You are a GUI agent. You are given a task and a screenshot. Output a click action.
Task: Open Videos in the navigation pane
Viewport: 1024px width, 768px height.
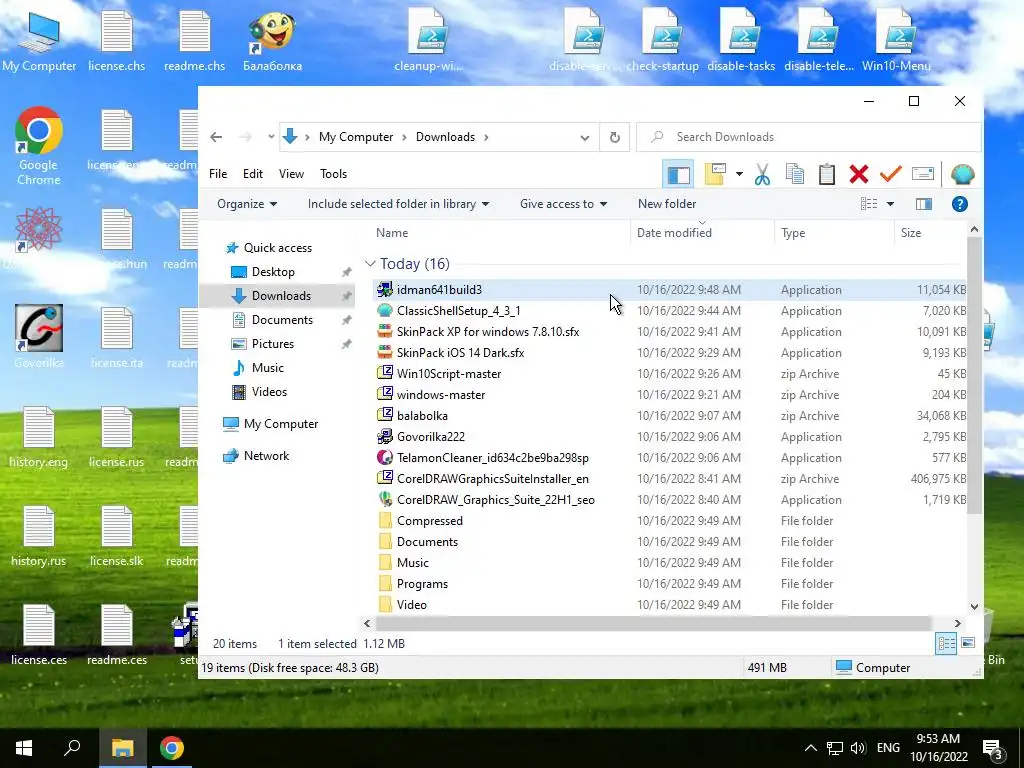(269, 392)
